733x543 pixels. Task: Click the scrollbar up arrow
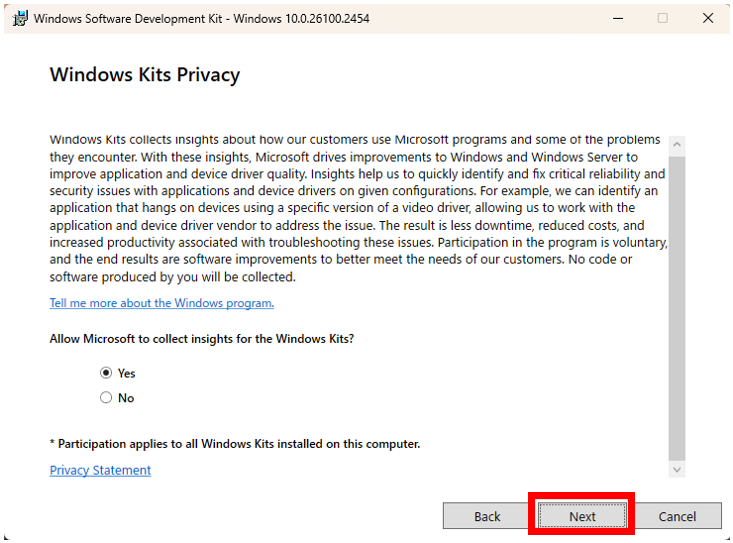[677, 143]
